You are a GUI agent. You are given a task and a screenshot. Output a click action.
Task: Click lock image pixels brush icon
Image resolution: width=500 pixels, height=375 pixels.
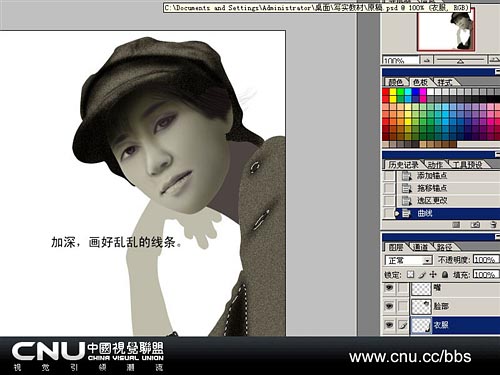pos(422,275)
